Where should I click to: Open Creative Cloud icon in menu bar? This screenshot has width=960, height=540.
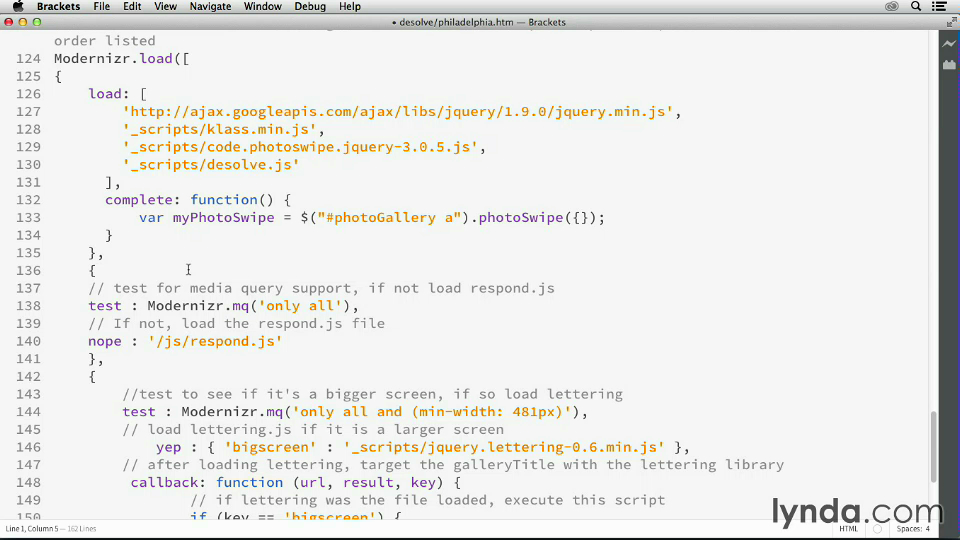[x=891, y=6]
